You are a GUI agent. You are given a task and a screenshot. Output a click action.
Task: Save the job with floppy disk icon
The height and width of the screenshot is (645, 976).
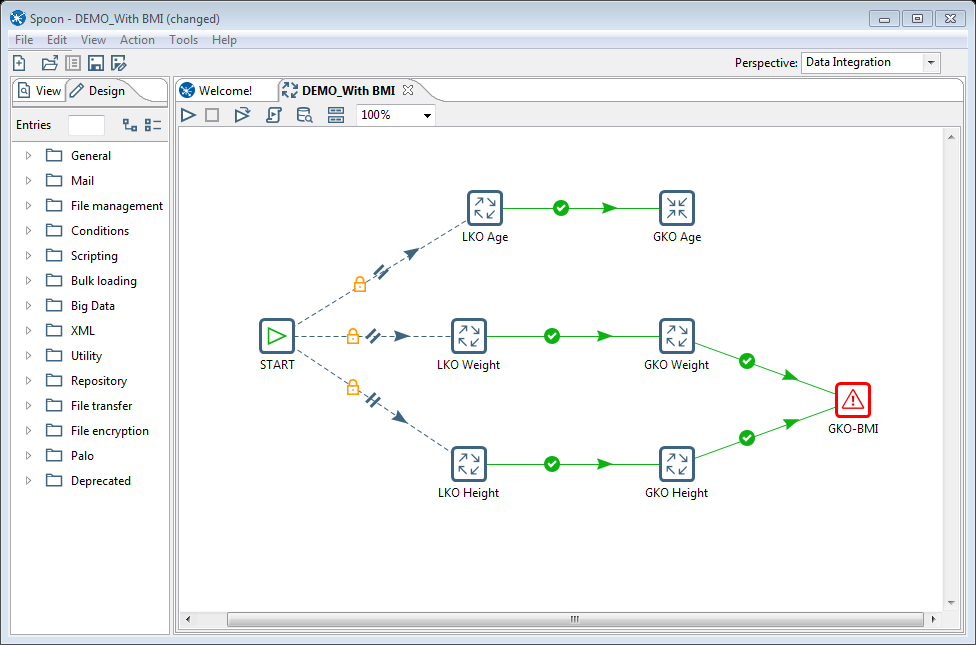tap(95, 63)
